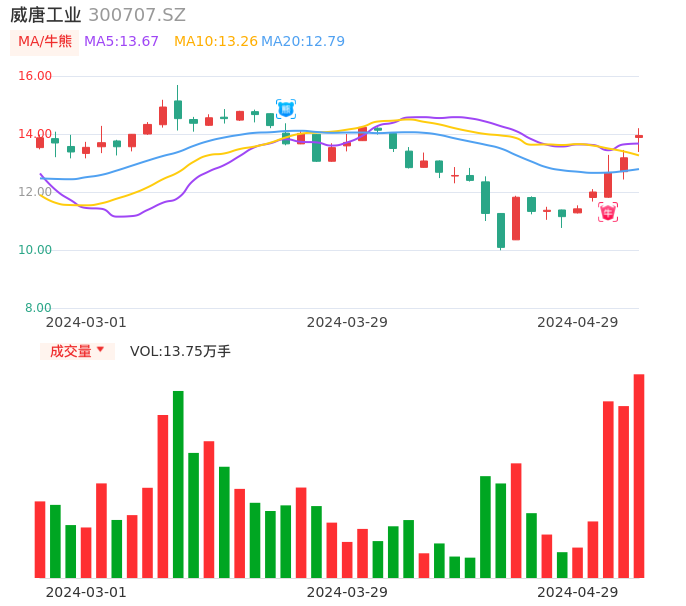The height and width of the screenshot is (606, 686).
Task: Select the tallest red volume bar at far right
Action: [639, 476]
